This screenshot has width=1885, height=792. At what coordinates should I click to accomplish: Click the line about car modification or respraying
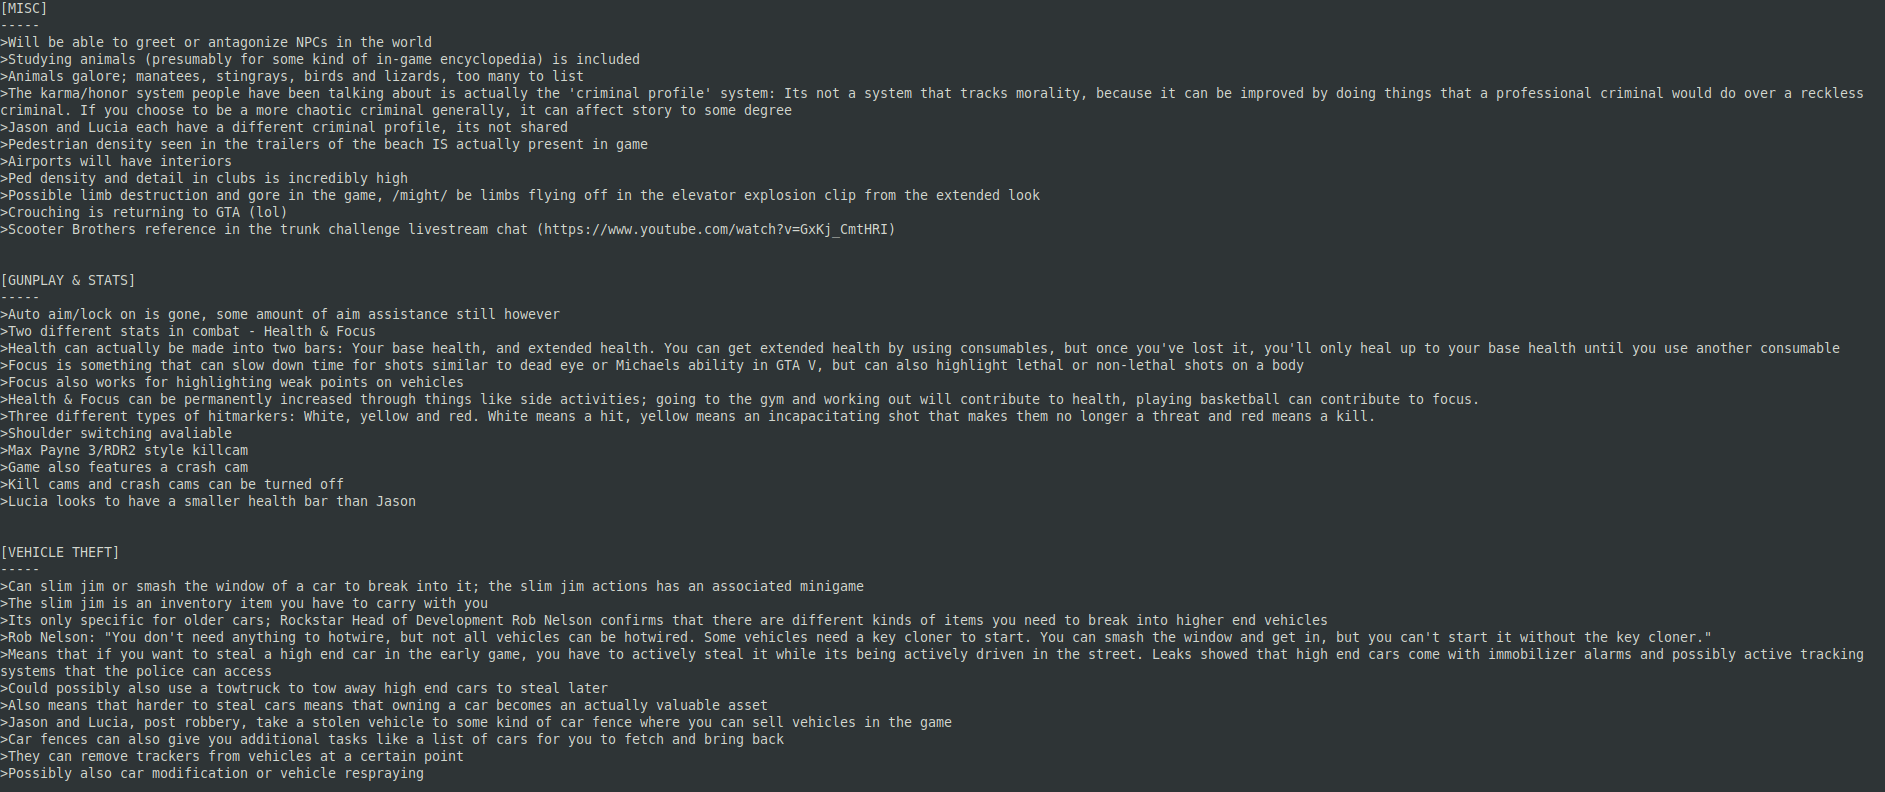coord(212,773)
